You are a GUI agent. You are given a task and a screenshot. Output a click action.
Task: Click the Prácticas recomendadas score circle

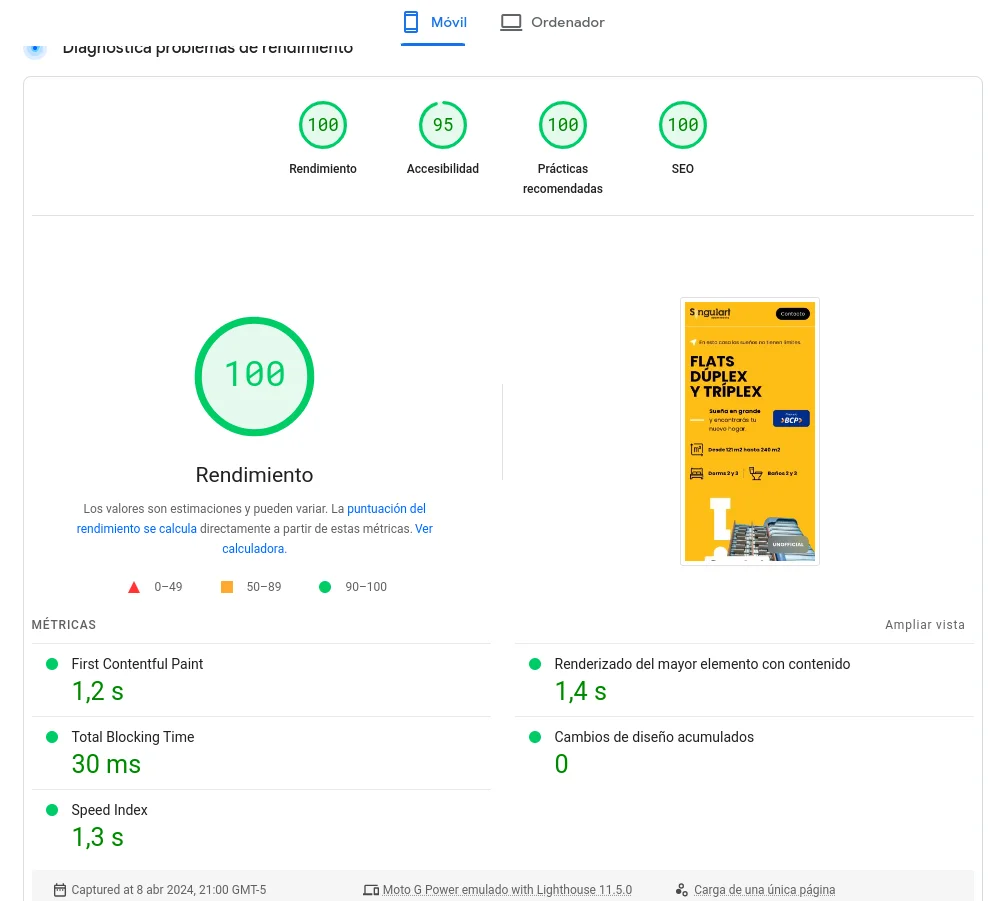click(562, 124)
